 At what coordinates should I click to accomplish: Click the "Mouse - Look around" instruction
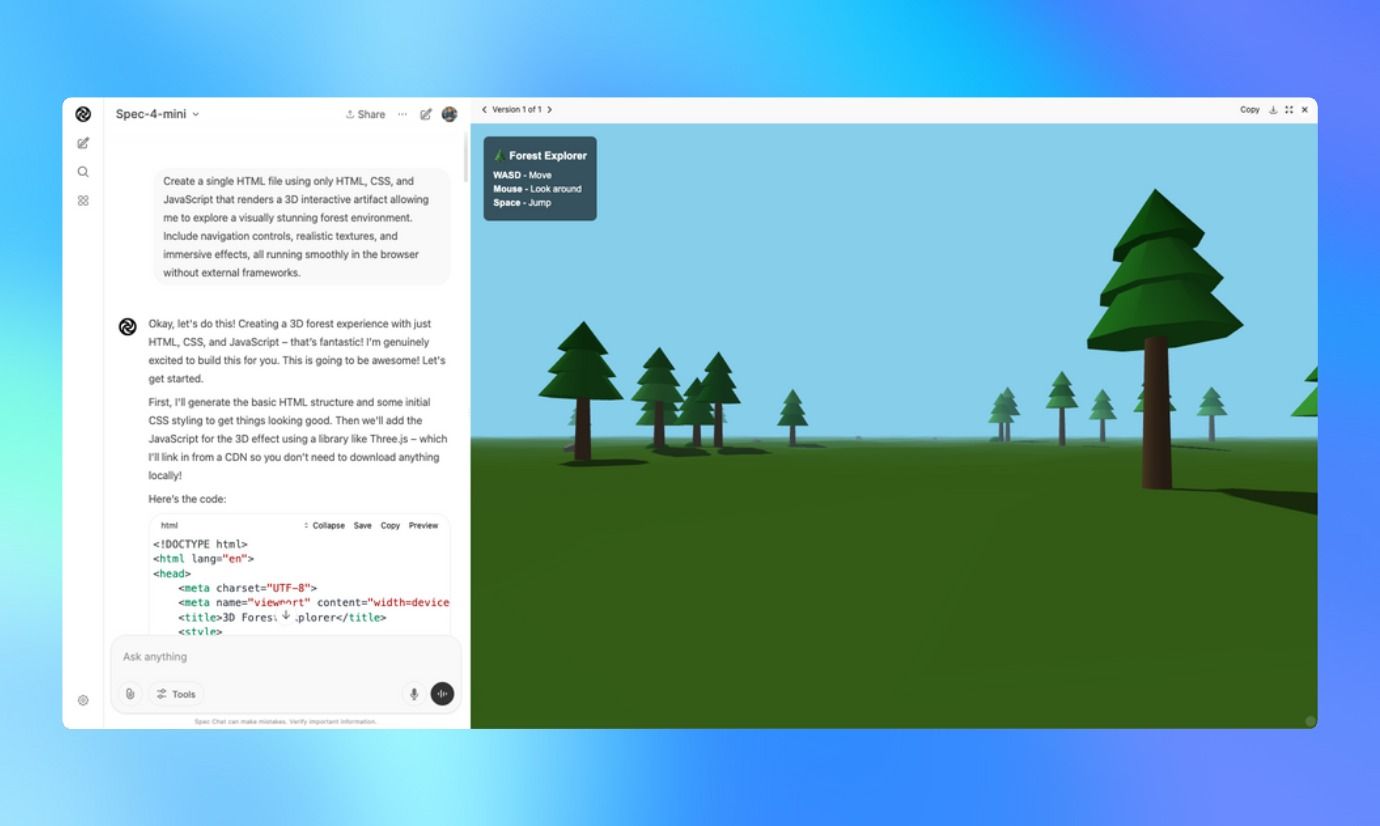[537, 189]
